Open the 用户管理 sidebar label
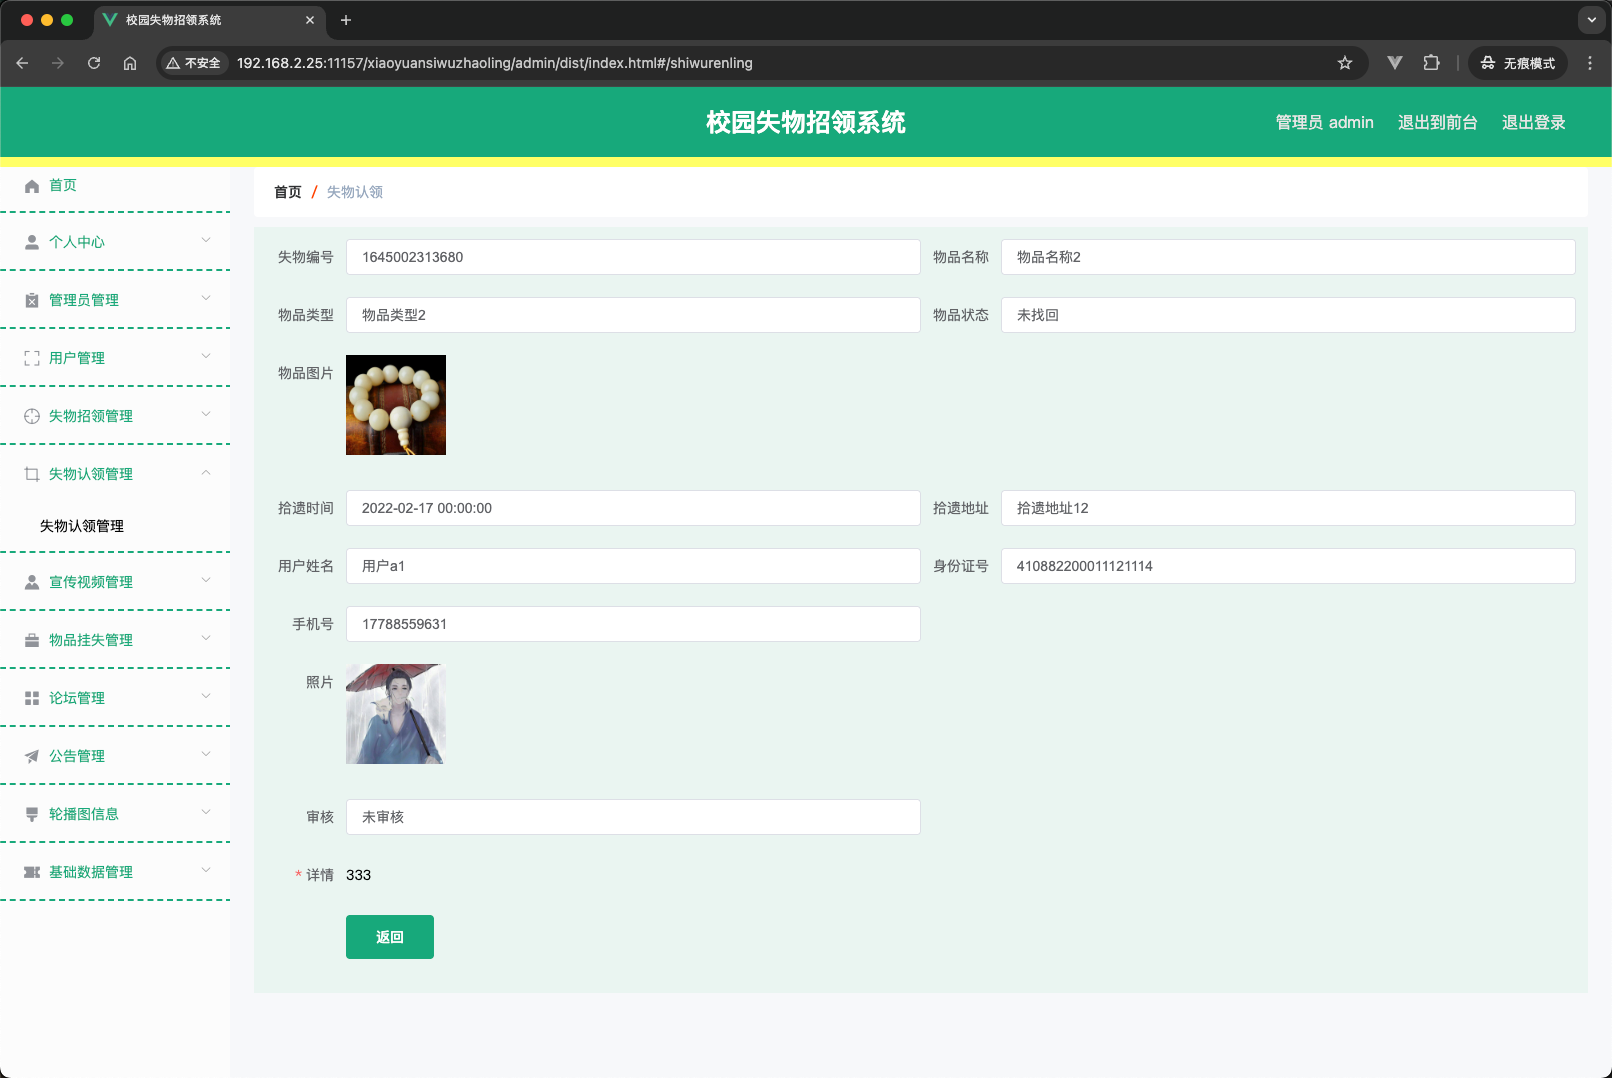 [x=77, y=358]
